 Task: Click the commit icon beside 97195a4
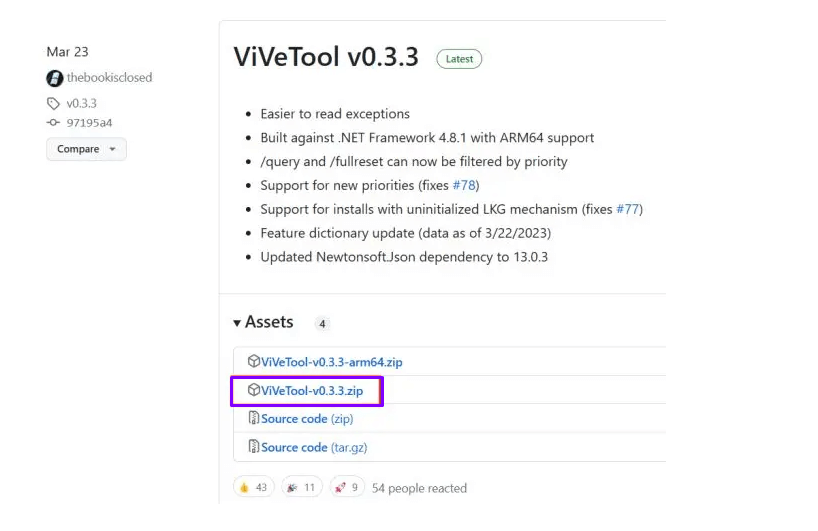click(x=54, y=123)
